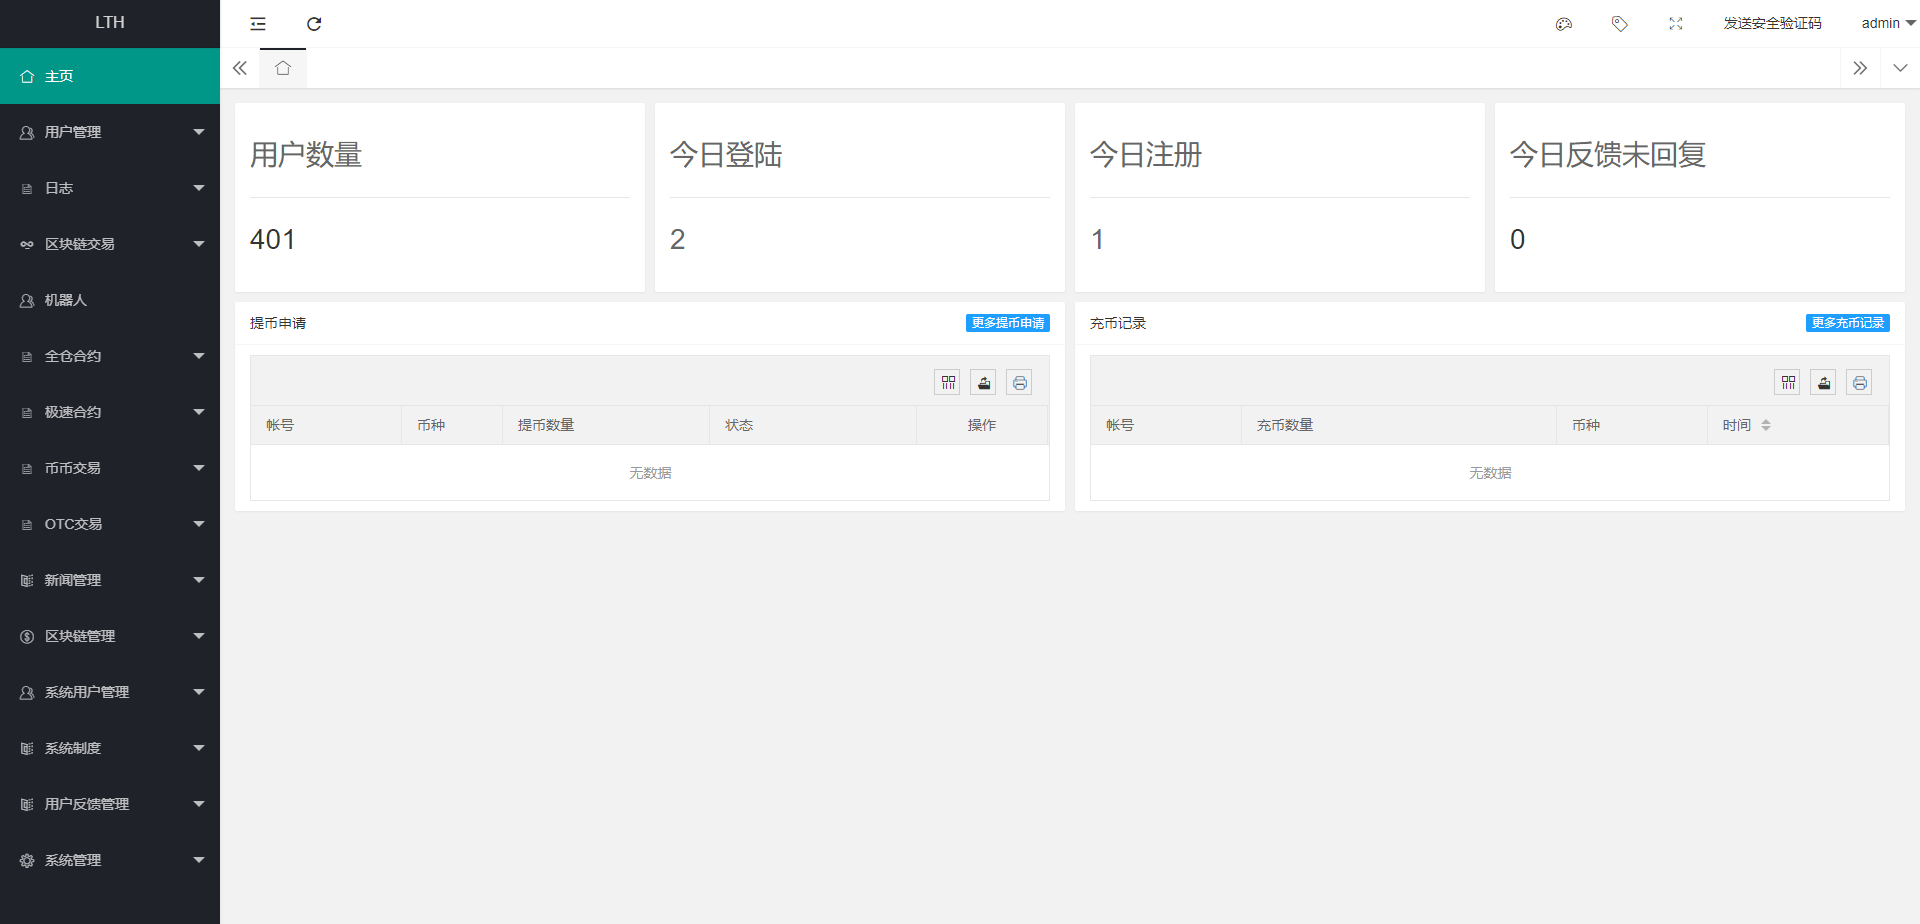Collapse the sidebar with the menu fold icon
This screenshot has width=1920, height=924.
[x=258, y=24]
